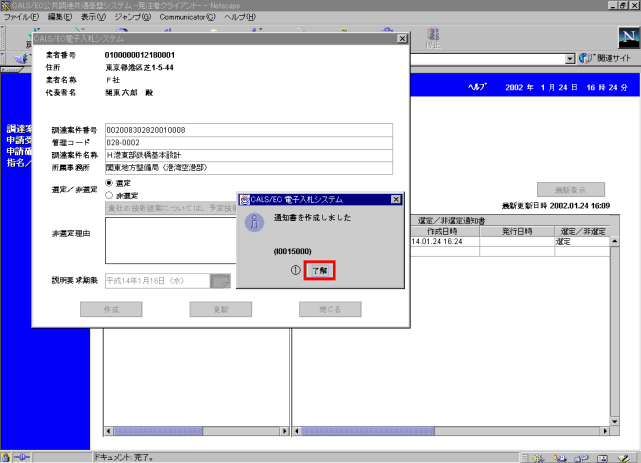Select the 非選定 radio button

(x=110, y=196)
